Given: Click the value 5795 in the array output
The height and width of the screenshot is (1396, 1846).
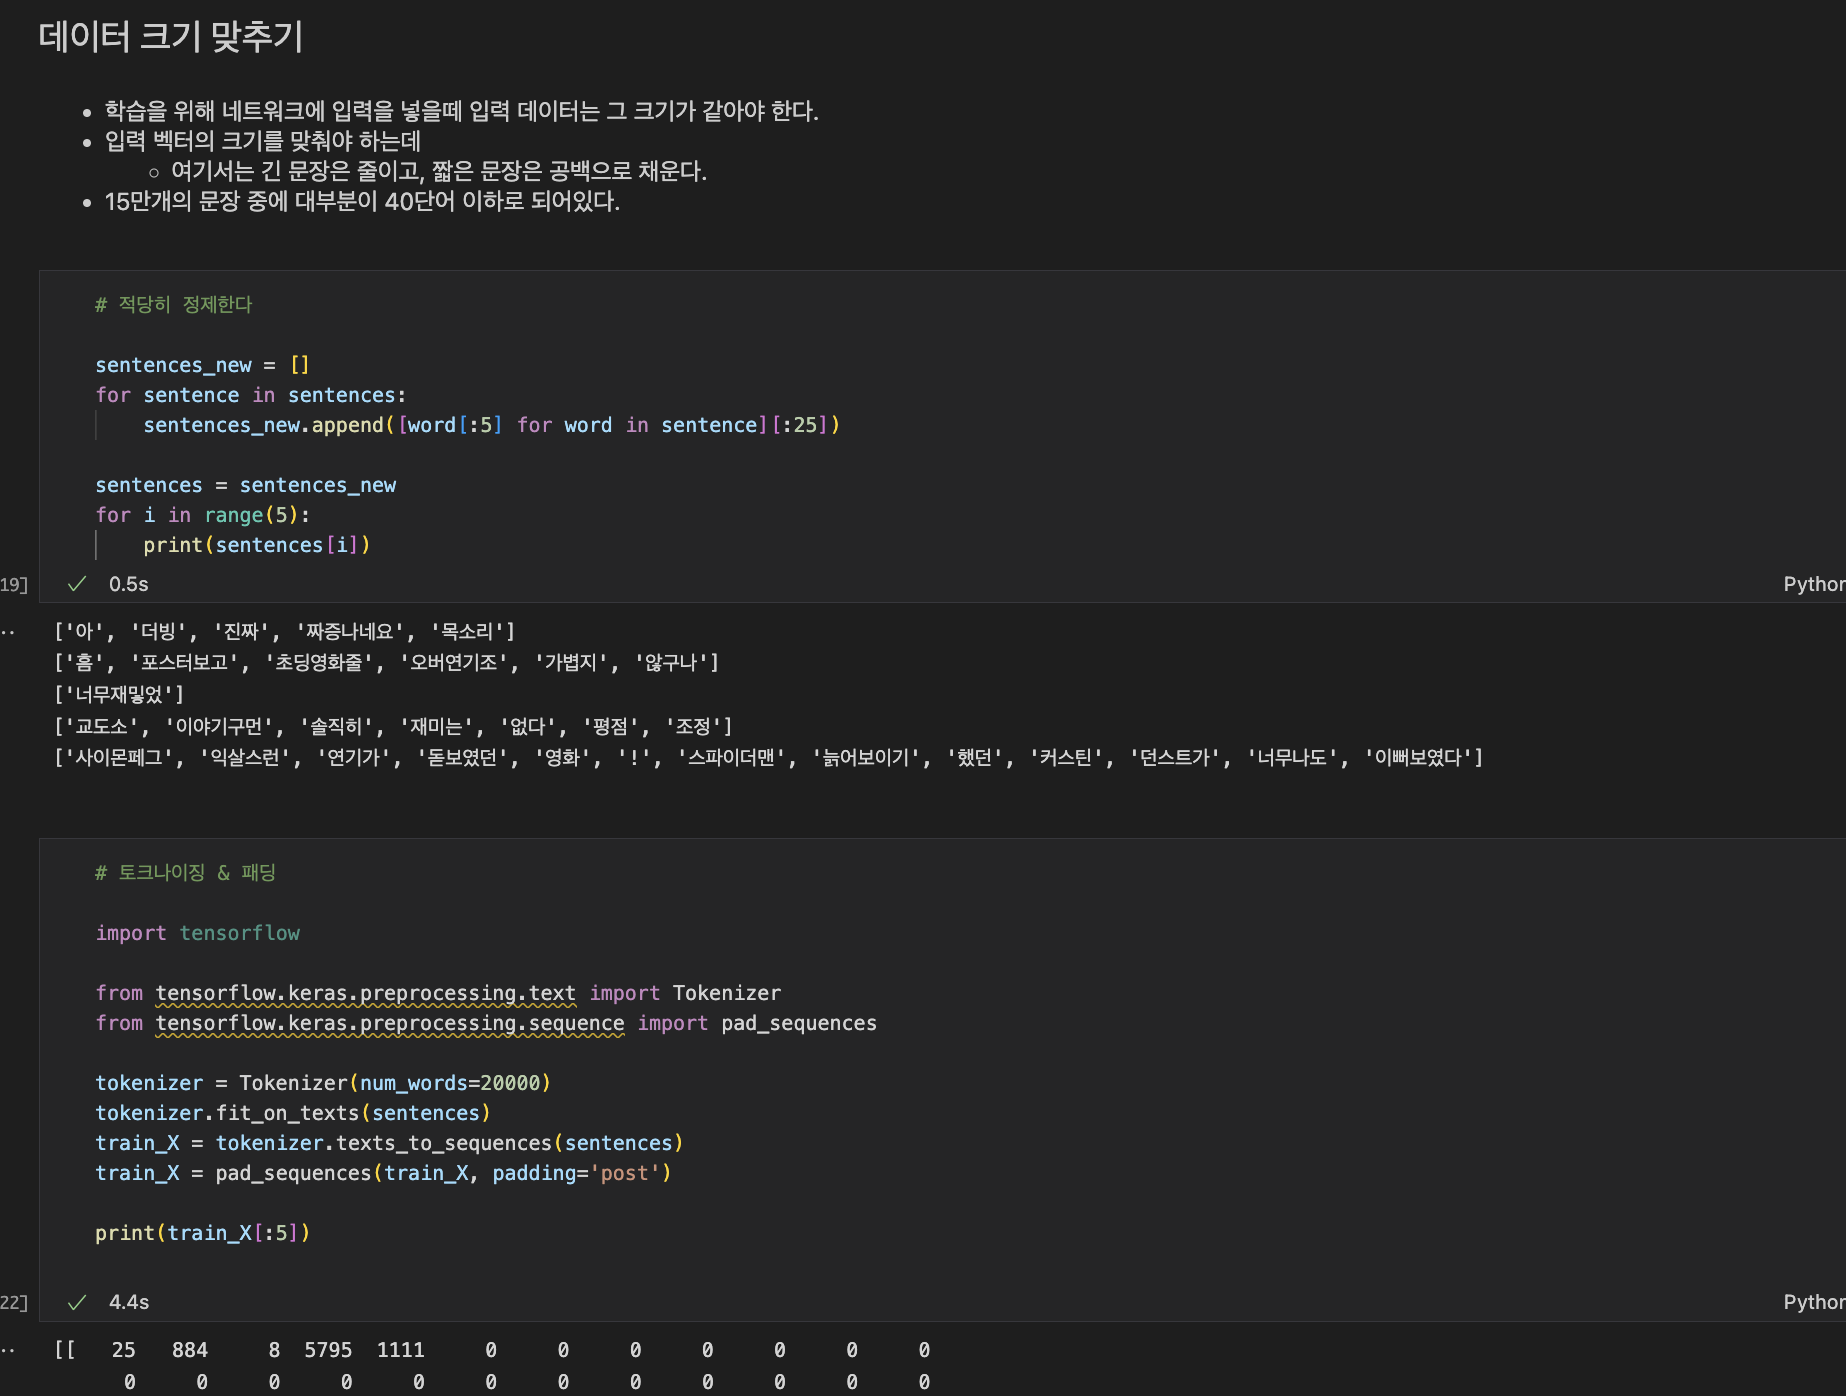Looking at the screenshot, I should click(x=328, y=1350).
